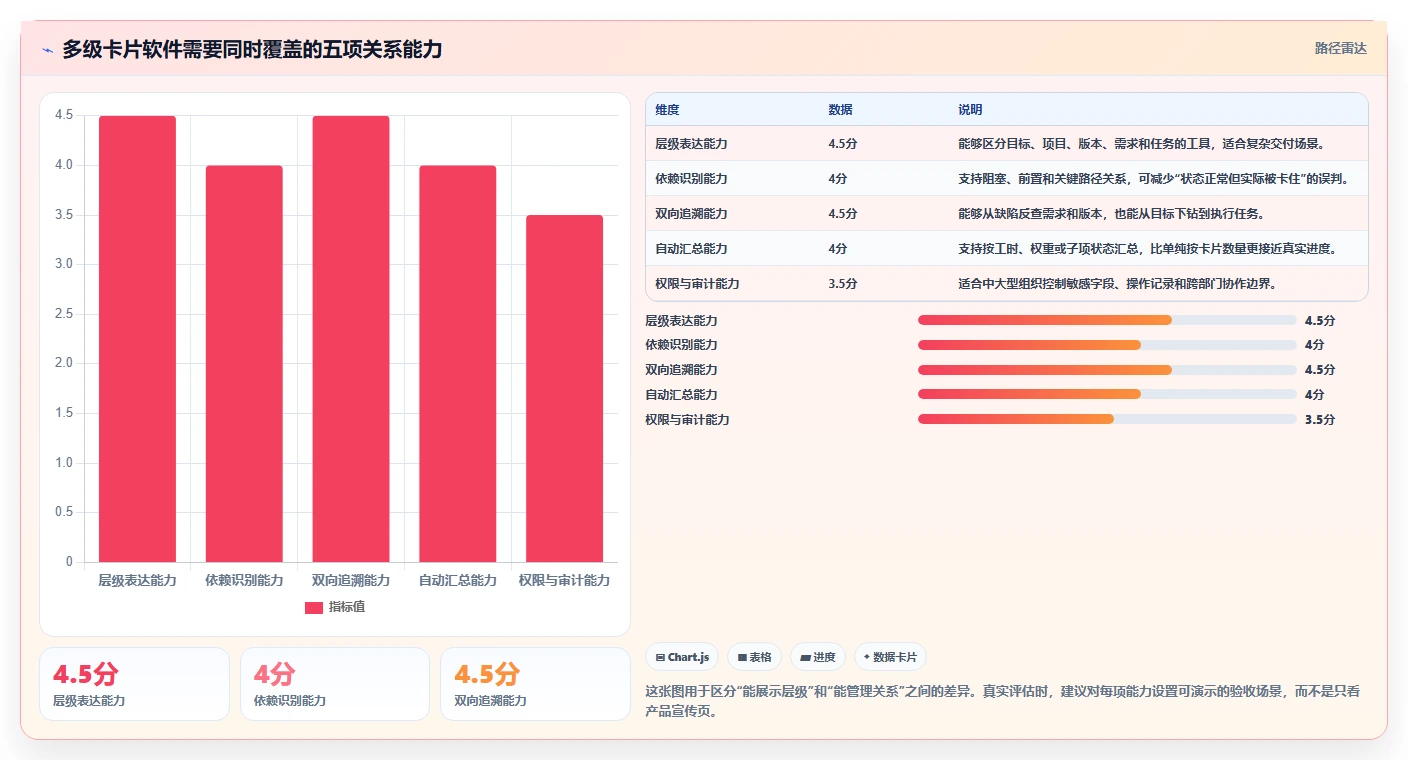Image resolution: width=1408 pixels, height=760 pixels.
Task: Select the 进度 chip
Action: point(817,657)
